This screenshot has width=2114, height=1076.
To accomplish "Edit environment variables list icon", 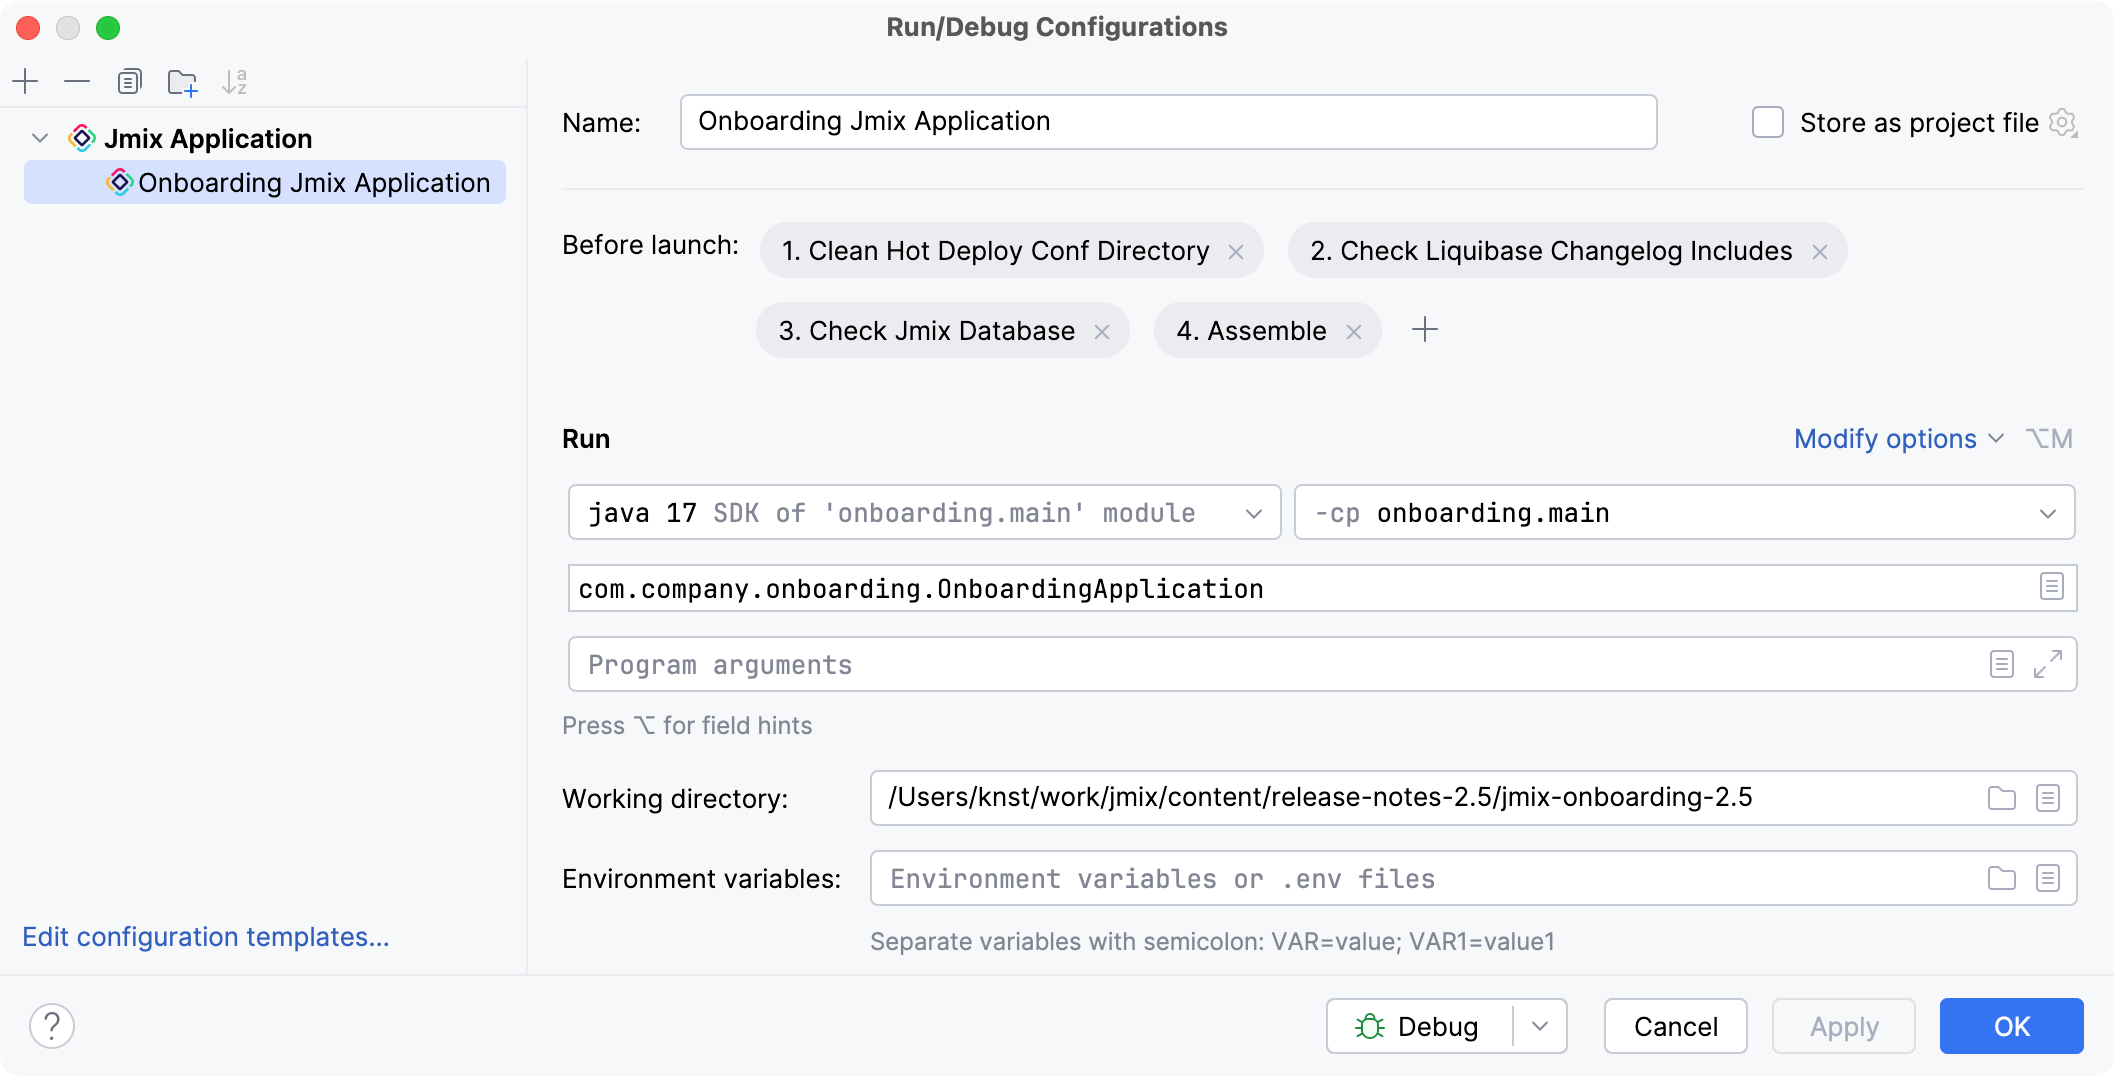I will coord(2048,878).
